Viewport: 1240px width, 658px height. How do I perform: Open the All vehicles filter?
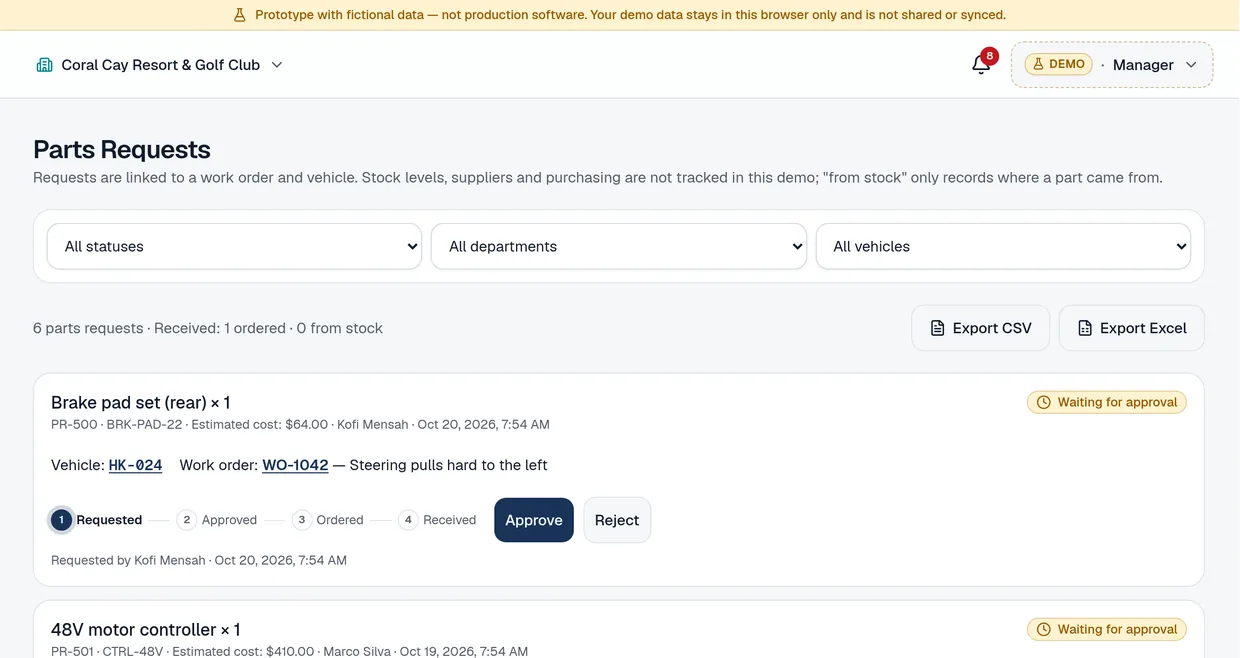coord(1003,246)
